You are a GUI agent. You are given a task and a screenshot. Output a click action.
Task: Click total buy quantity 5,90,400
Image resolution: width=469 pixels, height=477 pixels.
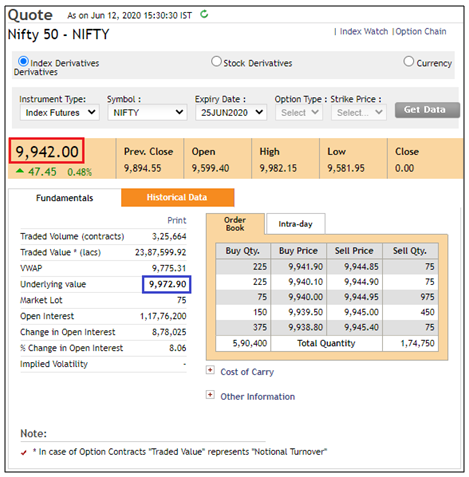pyautogui.click(x=250, y=343)
